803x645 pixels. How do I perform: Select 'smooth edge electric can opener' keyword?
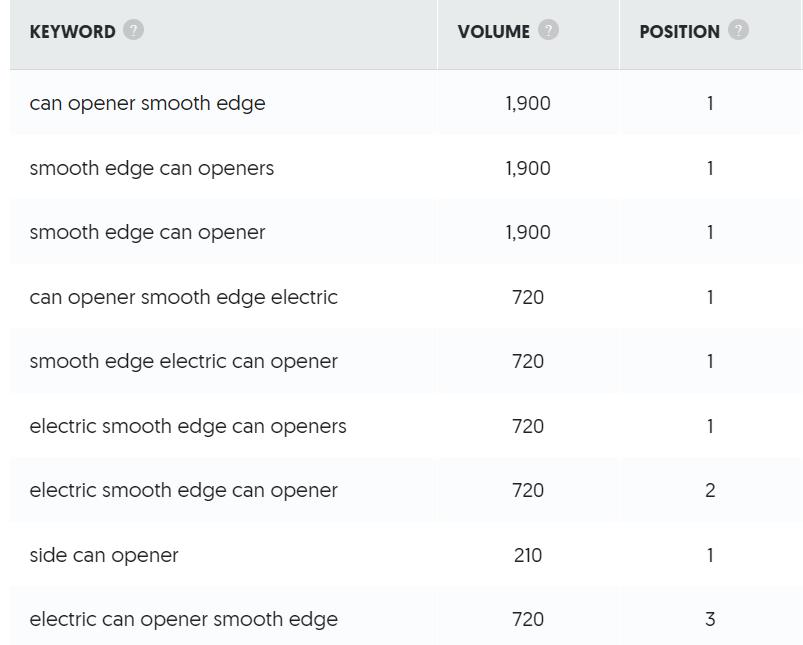[x=184, y=362]
